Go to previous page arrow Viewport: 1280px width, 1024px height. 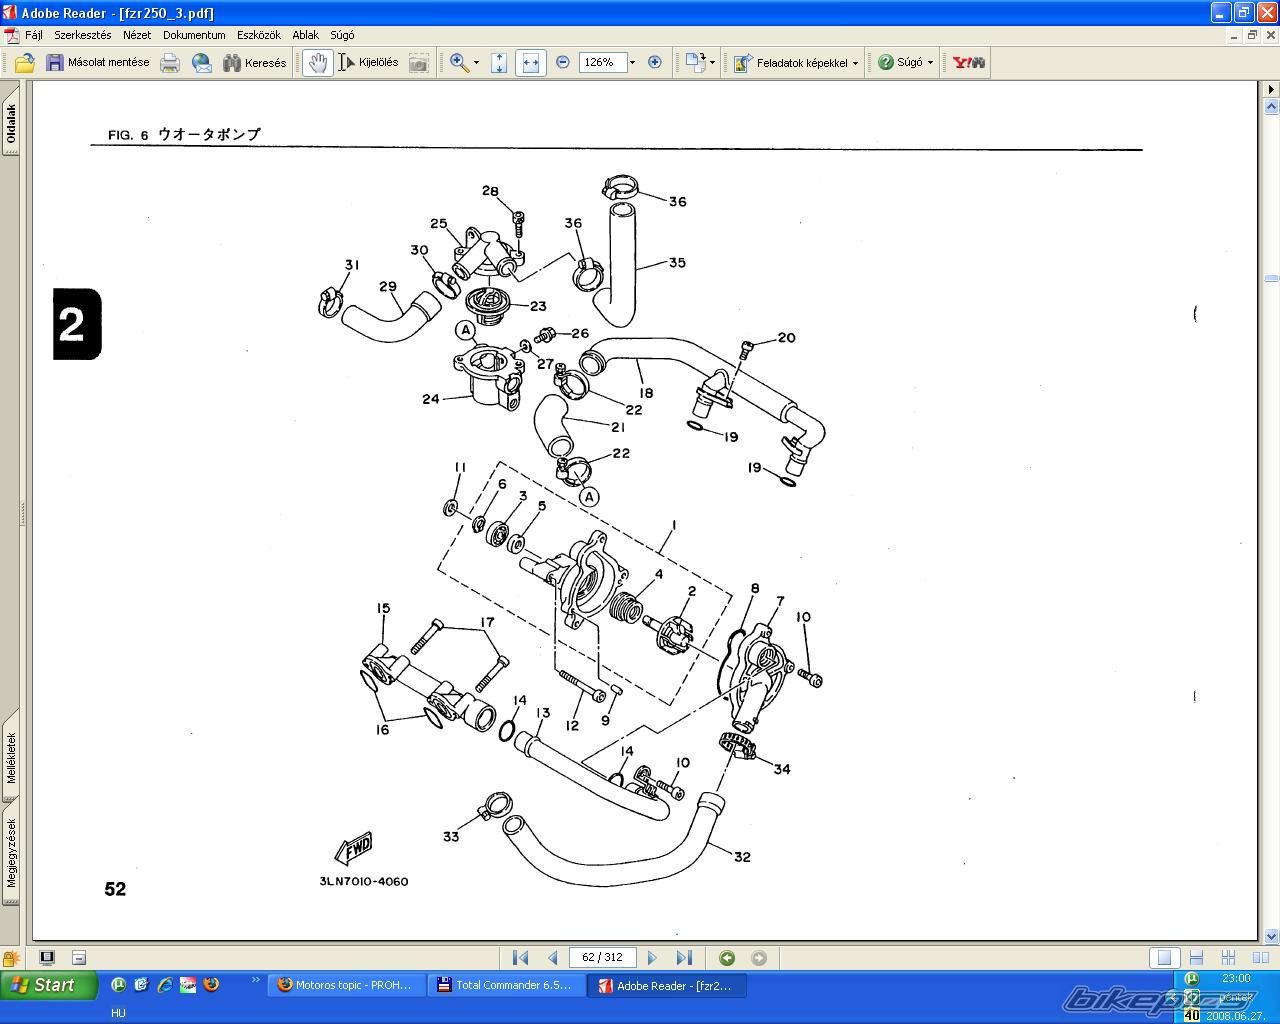point(552,958)
